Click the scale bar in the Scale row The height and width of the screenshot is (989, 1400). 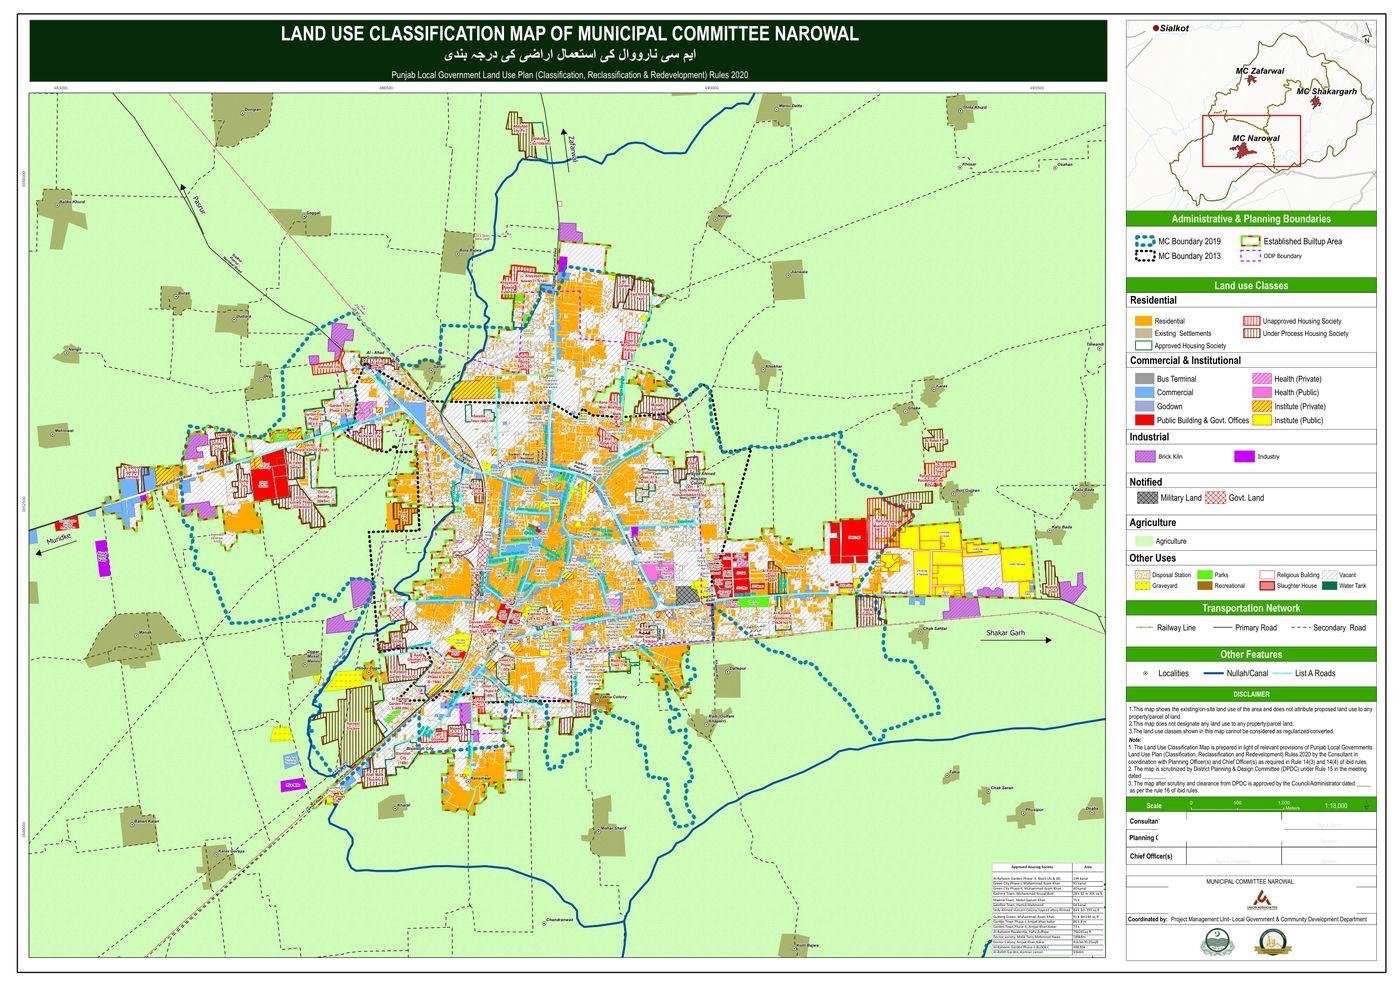click(1245, 805)
